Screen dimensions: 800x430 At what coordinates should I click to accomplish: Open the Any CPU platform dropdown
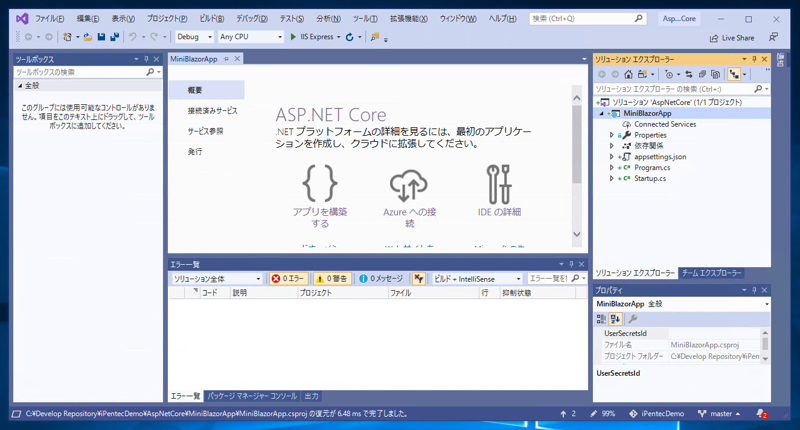coord(251,37)
